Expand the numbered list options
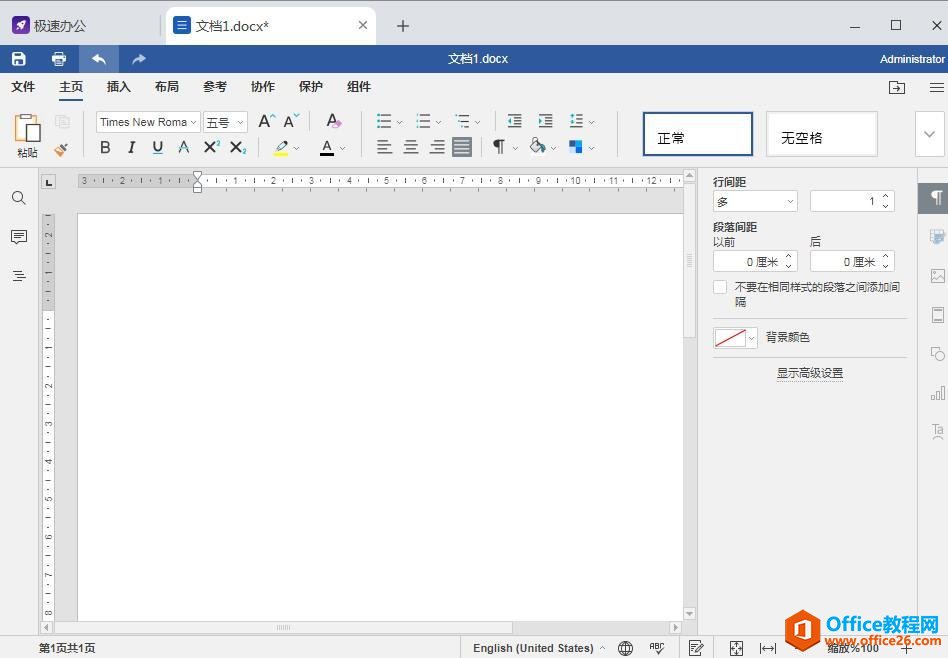948x658 pixels. pyautogui.click(x=438, y=122)
